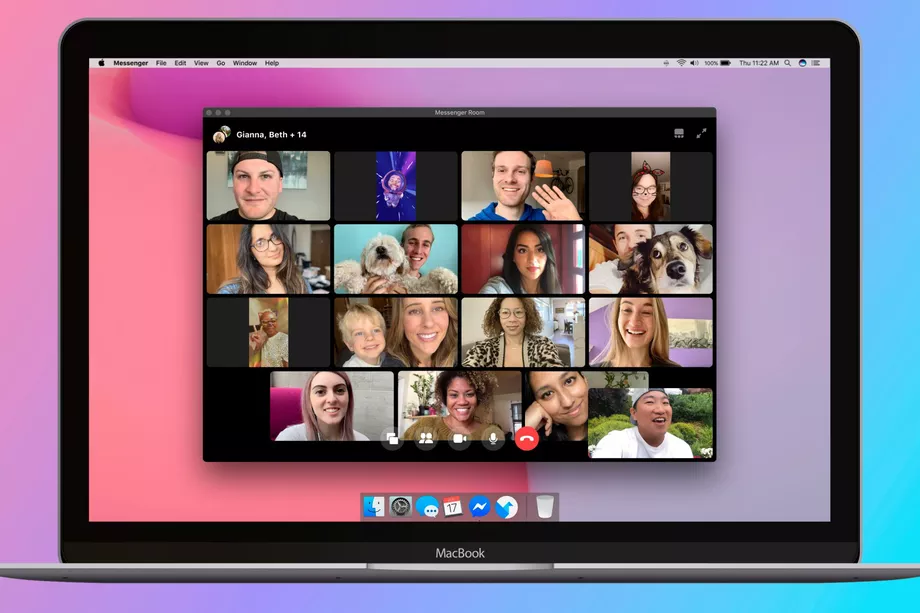This screenshot has height=613, width=920.
Task: Activate Siri from the menu bar
Action: pyautogui.click(x=802, y=63)
